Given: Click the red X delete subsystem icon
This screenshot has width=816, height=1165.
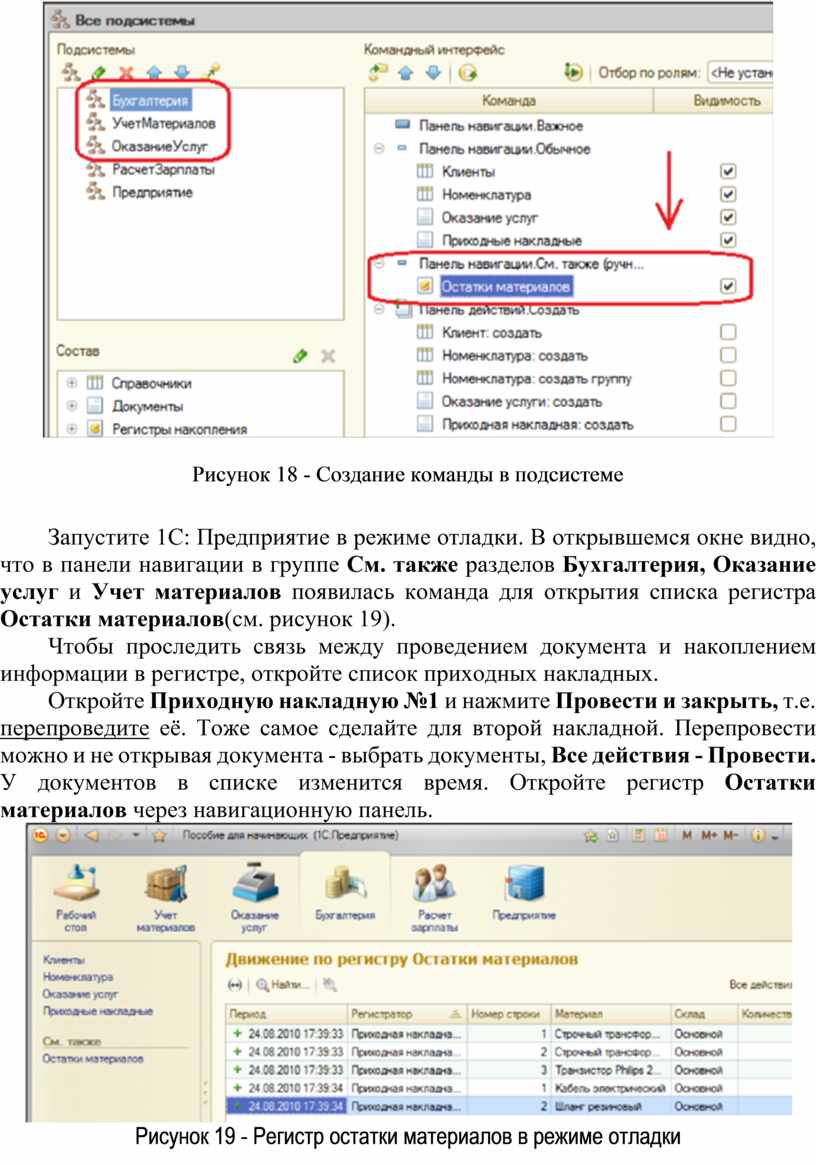Looking at the screenshot, I should pyautogui.click(x=126, y=72).
